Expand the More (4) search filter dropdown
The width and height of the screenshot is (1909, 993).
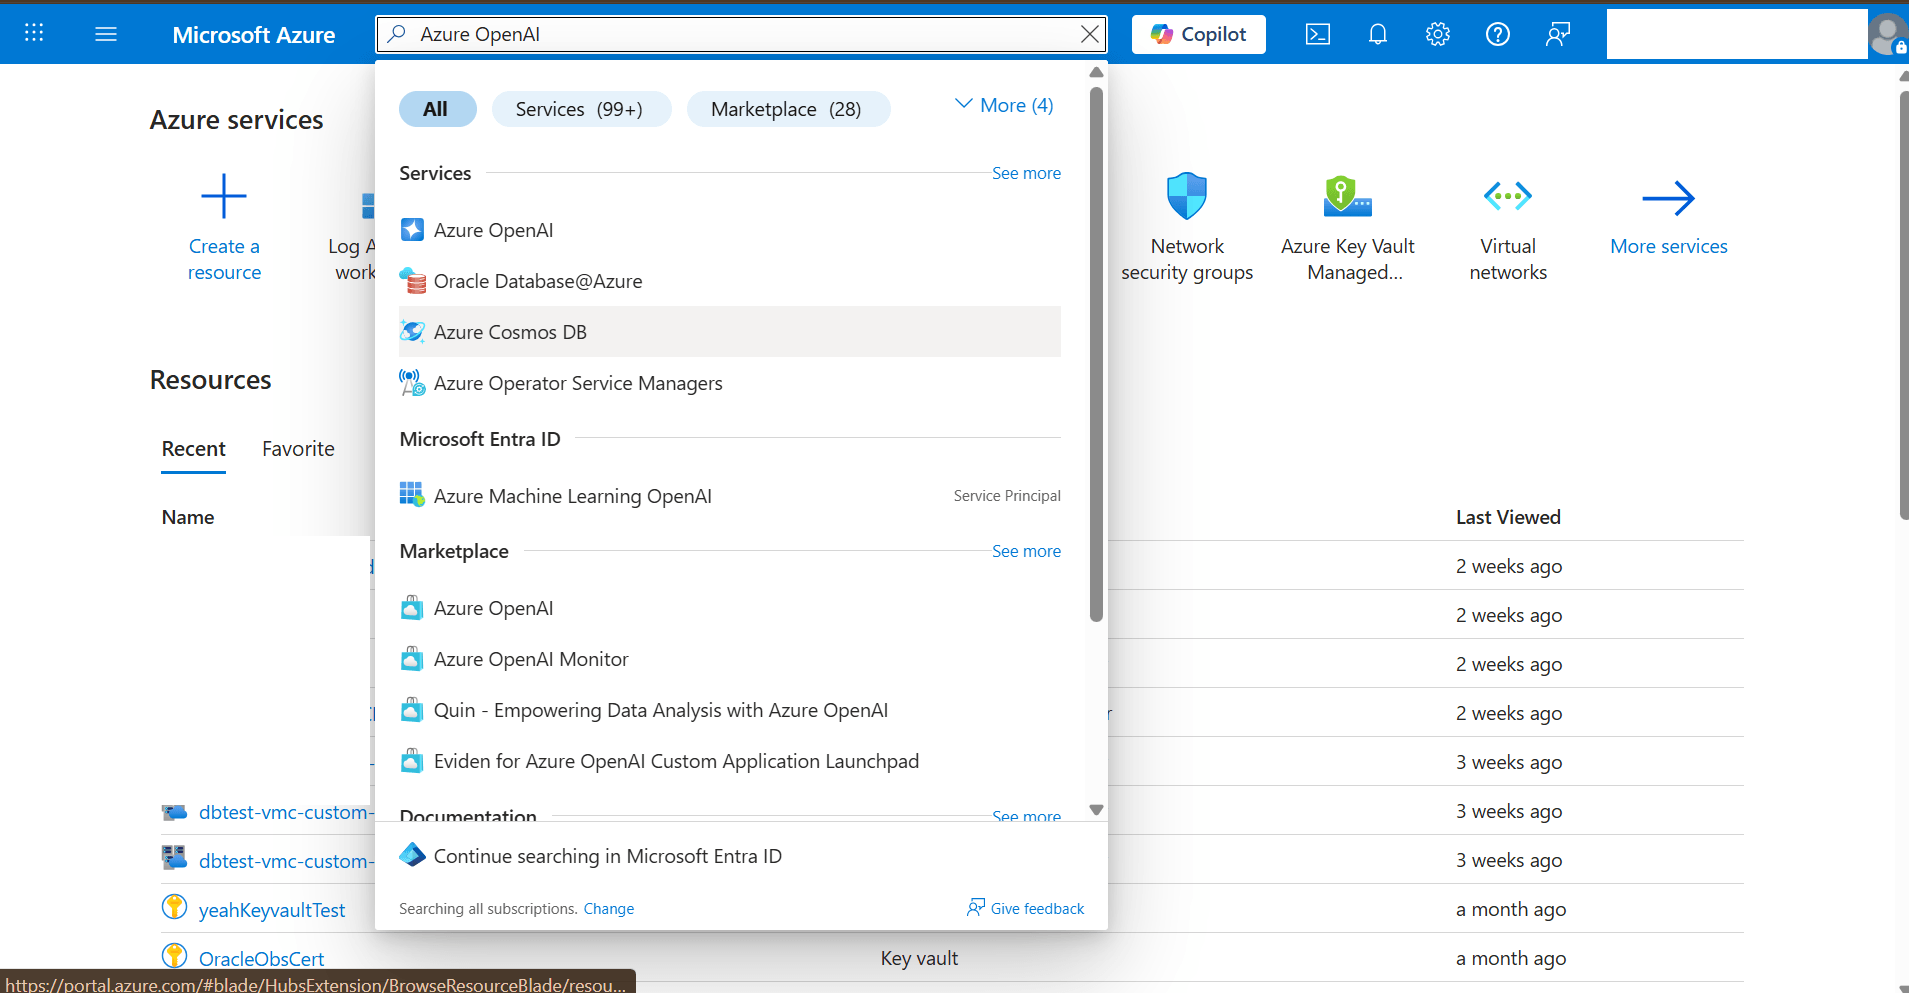1004,104
